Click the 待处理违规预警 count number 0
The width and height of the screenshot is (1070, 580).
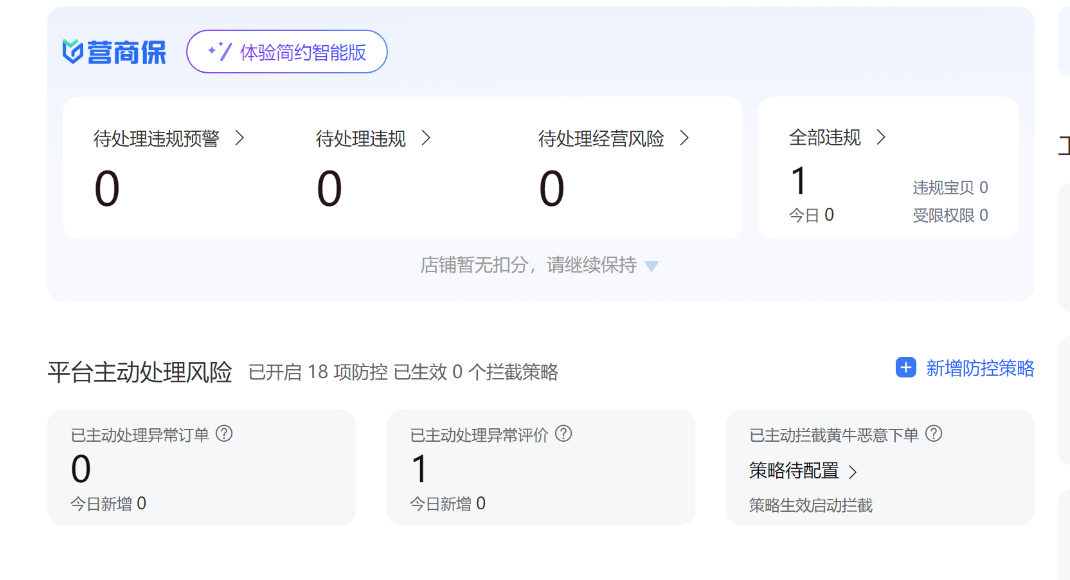coord(107,189)
